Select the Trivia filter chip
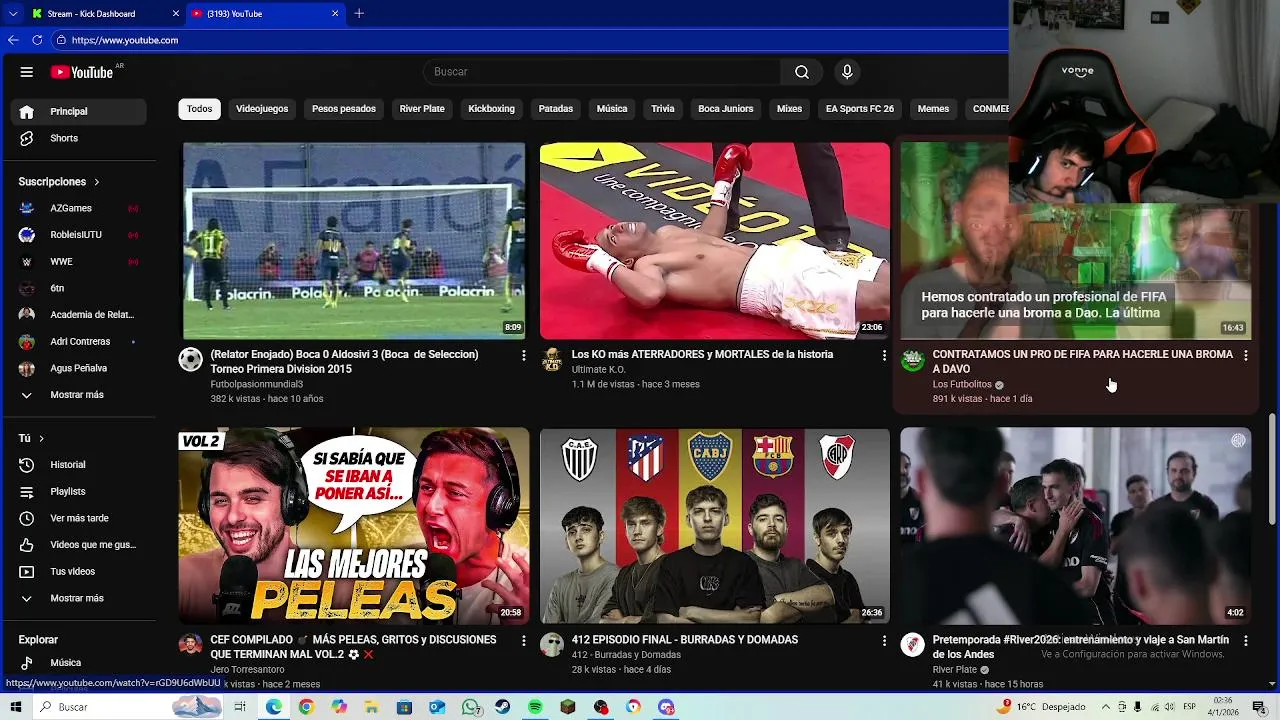The image size is (1280, 720). pos(663,109)
